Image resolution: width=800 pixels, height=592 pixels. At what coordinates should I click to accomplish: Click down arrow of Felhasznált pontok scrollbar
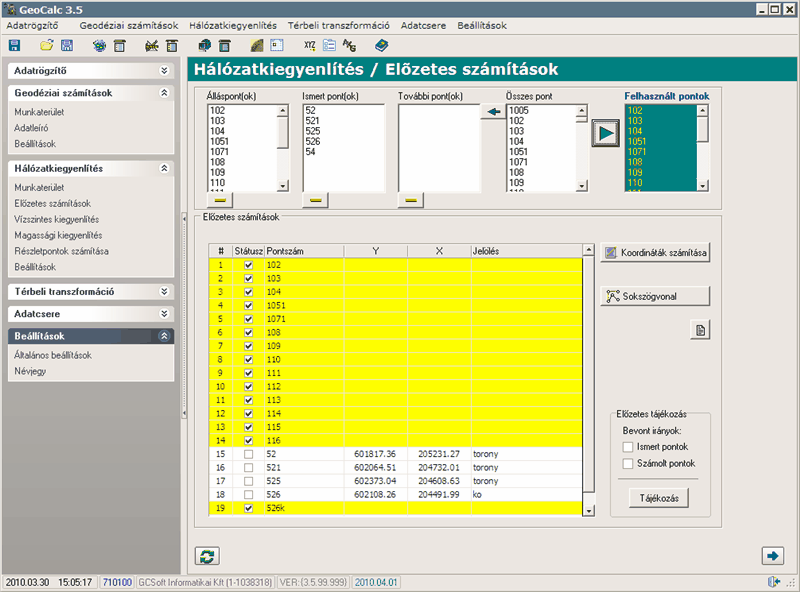click(703, 186)
